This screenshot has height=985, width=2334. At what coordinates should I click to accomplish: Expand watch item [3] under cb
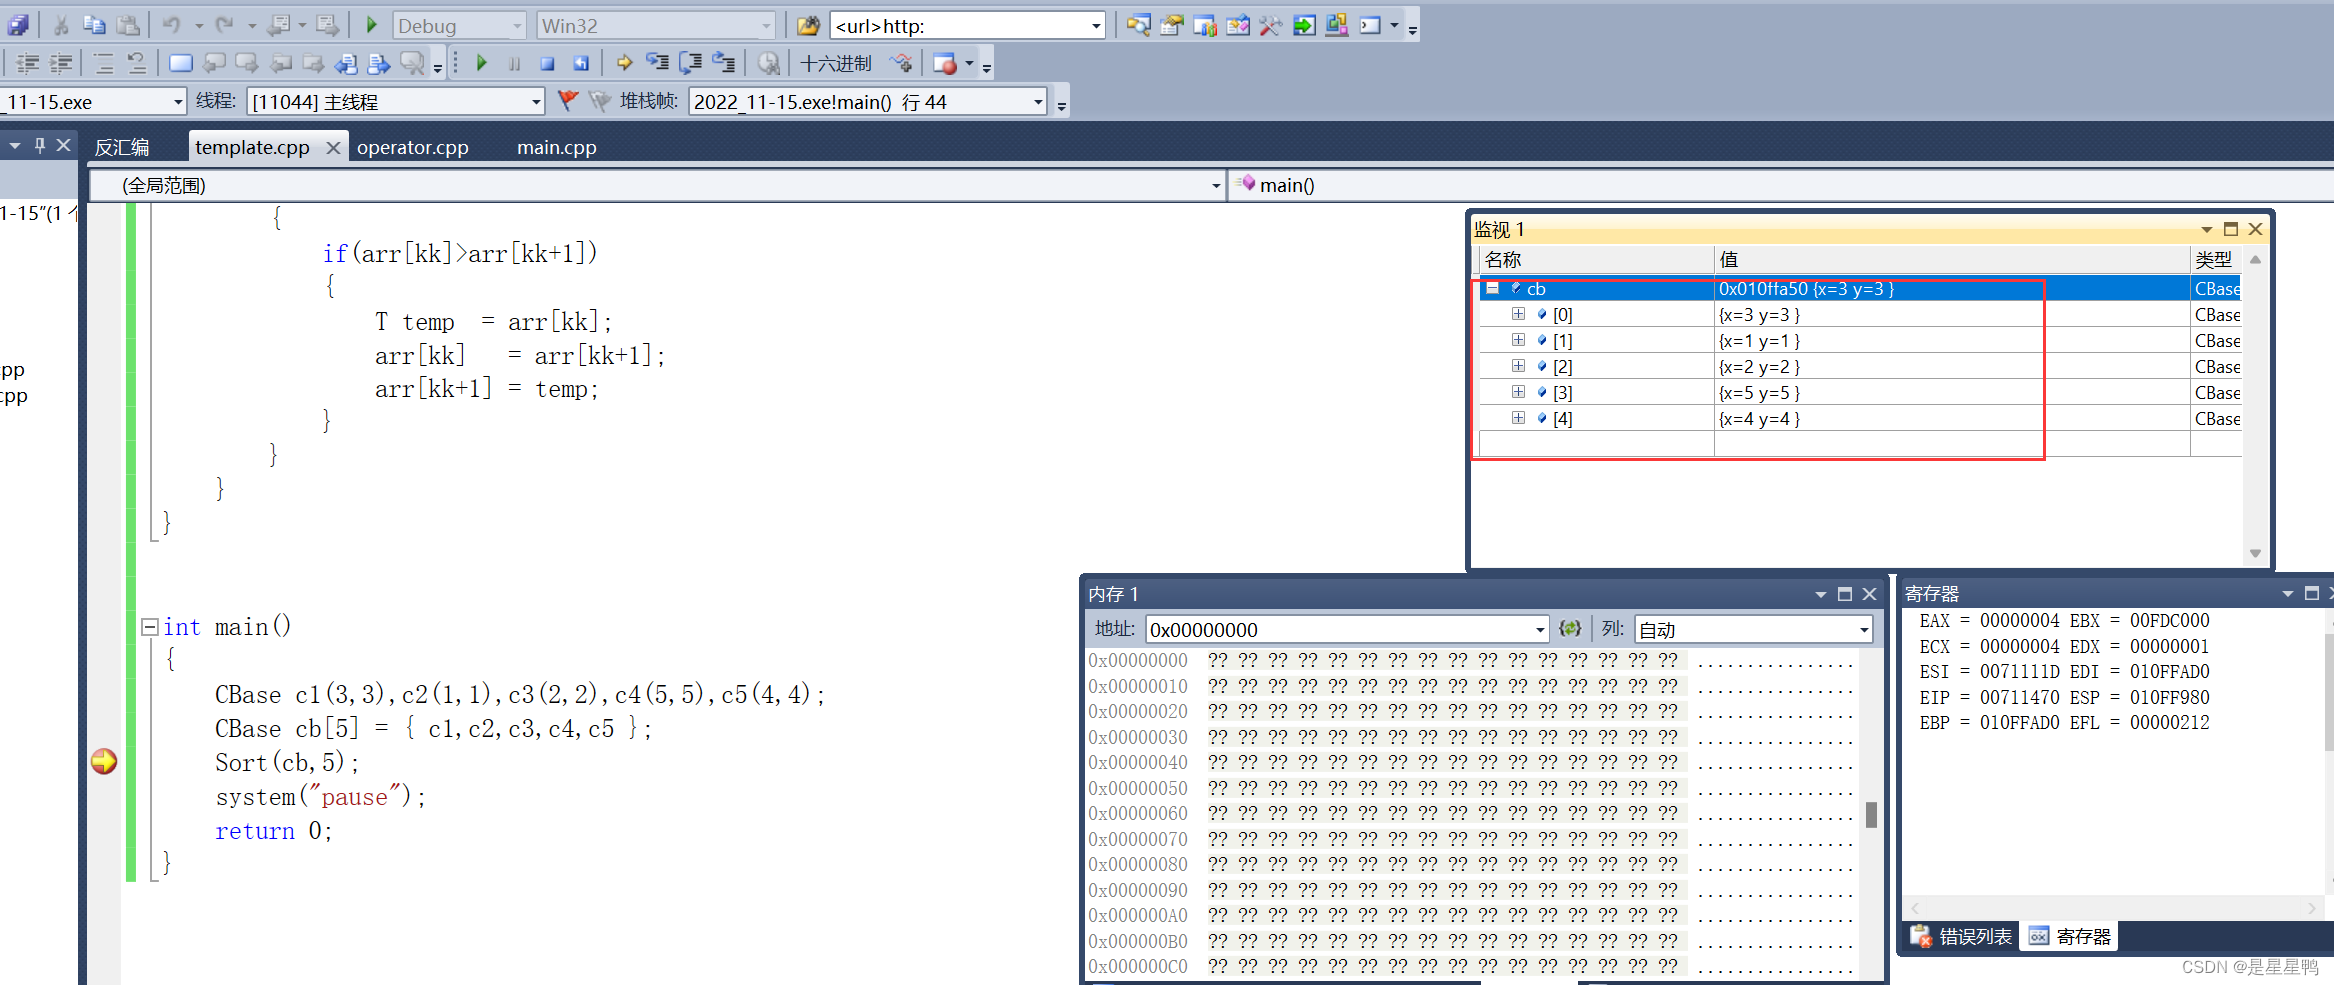click(x=1519, y=392)
